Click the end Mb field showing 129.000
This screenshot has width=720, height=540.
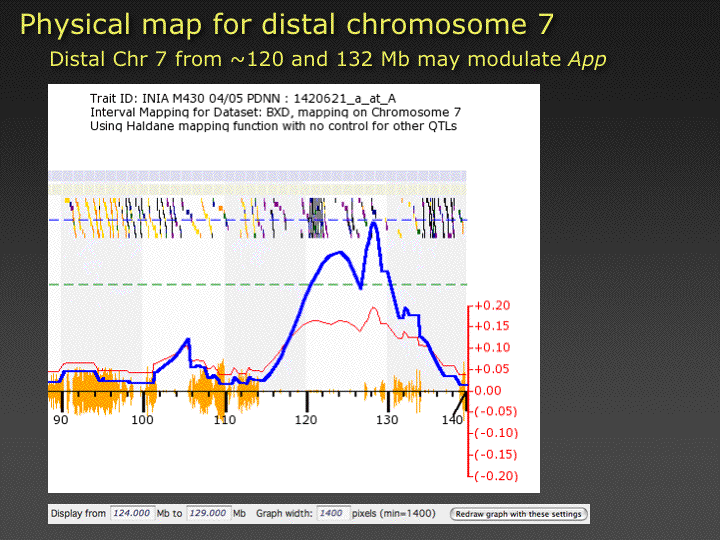208,513
